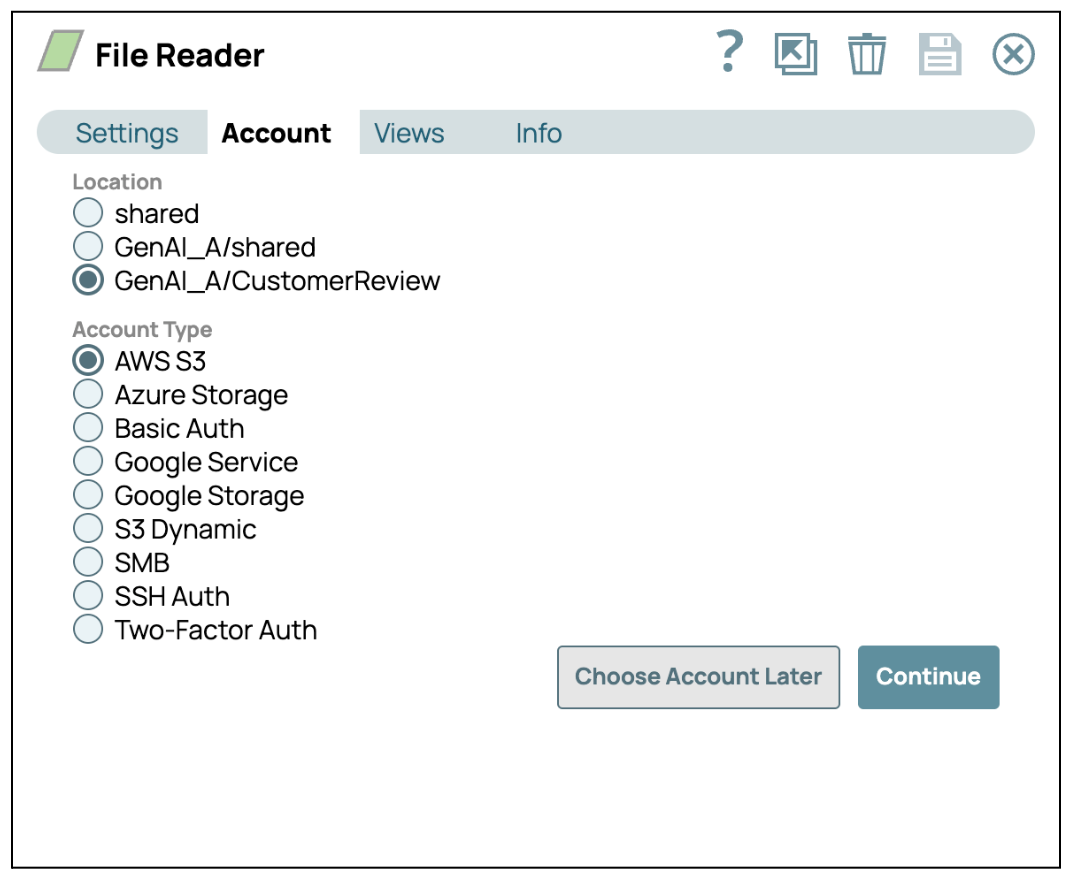Screen dimensions: 1076x880
Task: Select GenAI_A/CustomerReview location
Action: tap(88, 281)
